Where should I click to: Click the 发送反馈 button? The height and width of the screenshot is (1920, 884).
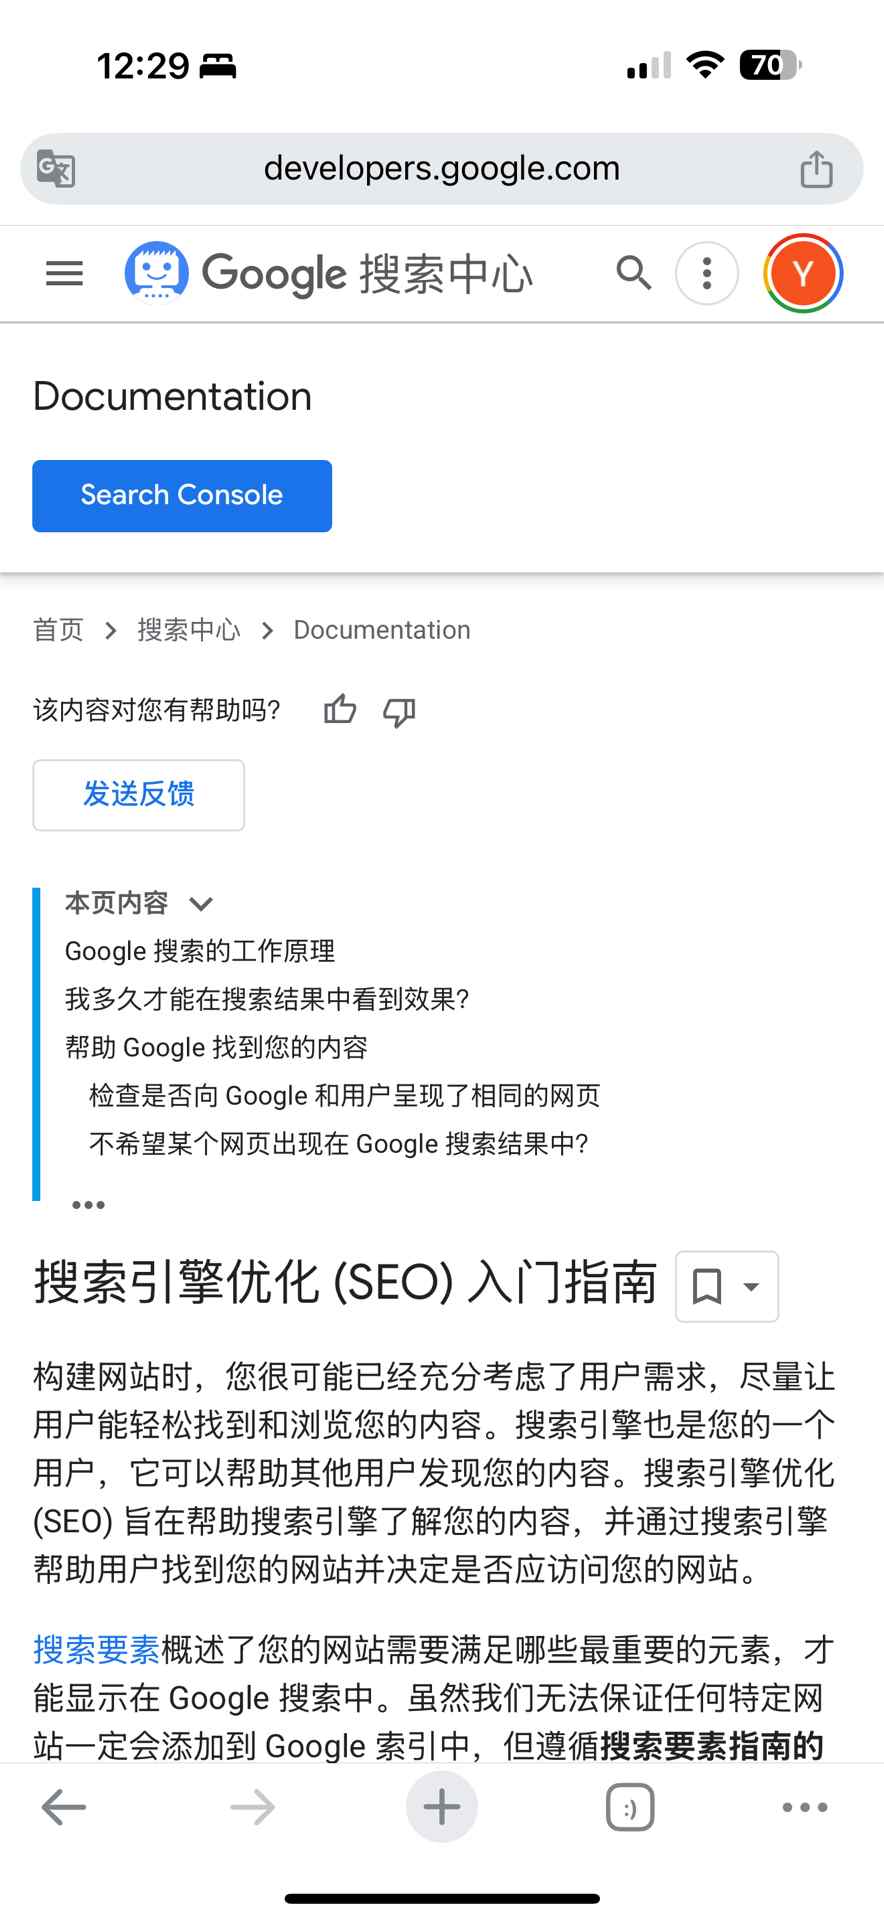pos(139,795)
